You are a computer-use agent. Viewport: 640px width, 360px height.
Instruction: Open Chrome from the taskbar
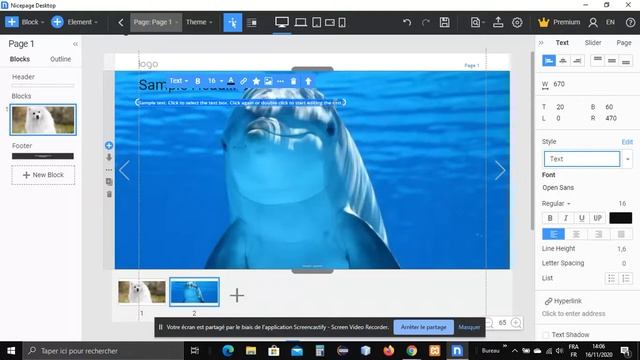pos(411,351)
